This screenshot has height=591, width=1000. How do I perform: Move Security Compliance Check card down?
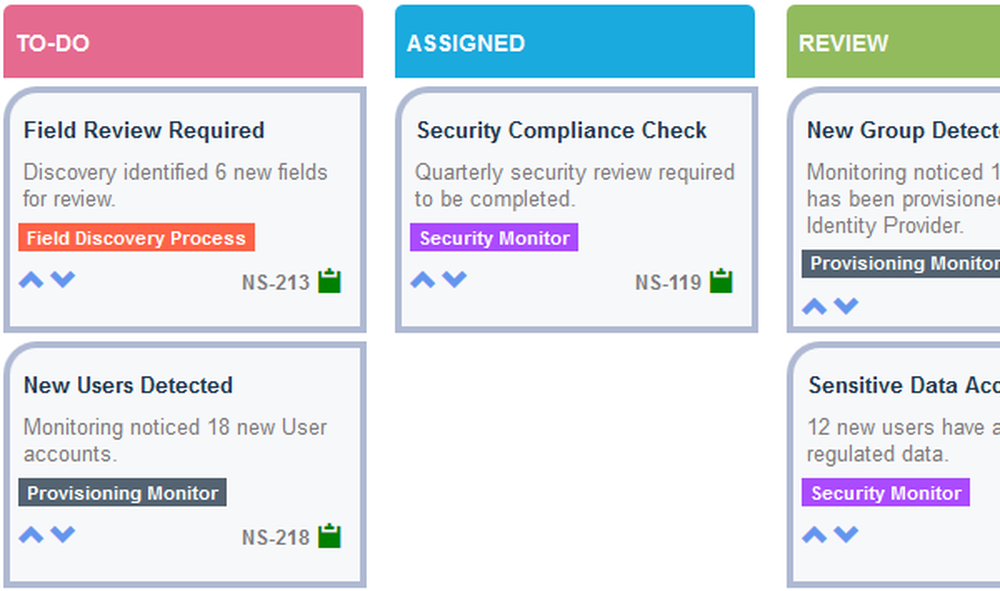coord(454,280)
